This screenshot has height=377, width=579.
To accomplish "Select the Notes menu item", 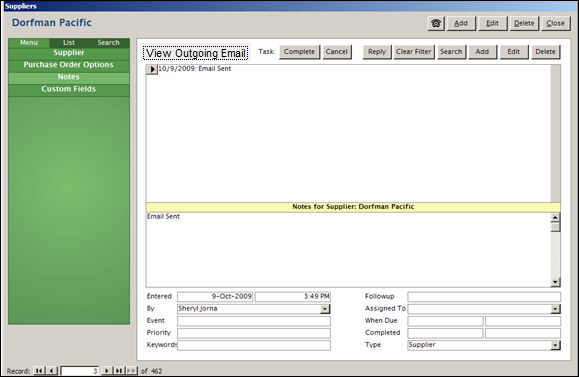I will (x=69, y=77).
